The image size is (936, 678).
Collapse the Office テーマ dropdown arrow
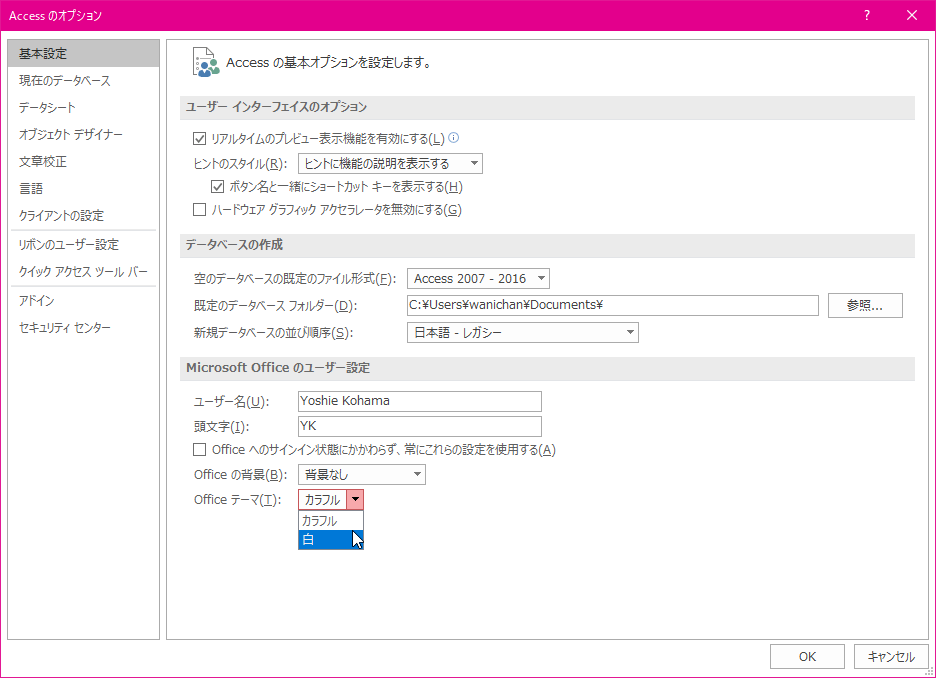(x=355, y=500)
